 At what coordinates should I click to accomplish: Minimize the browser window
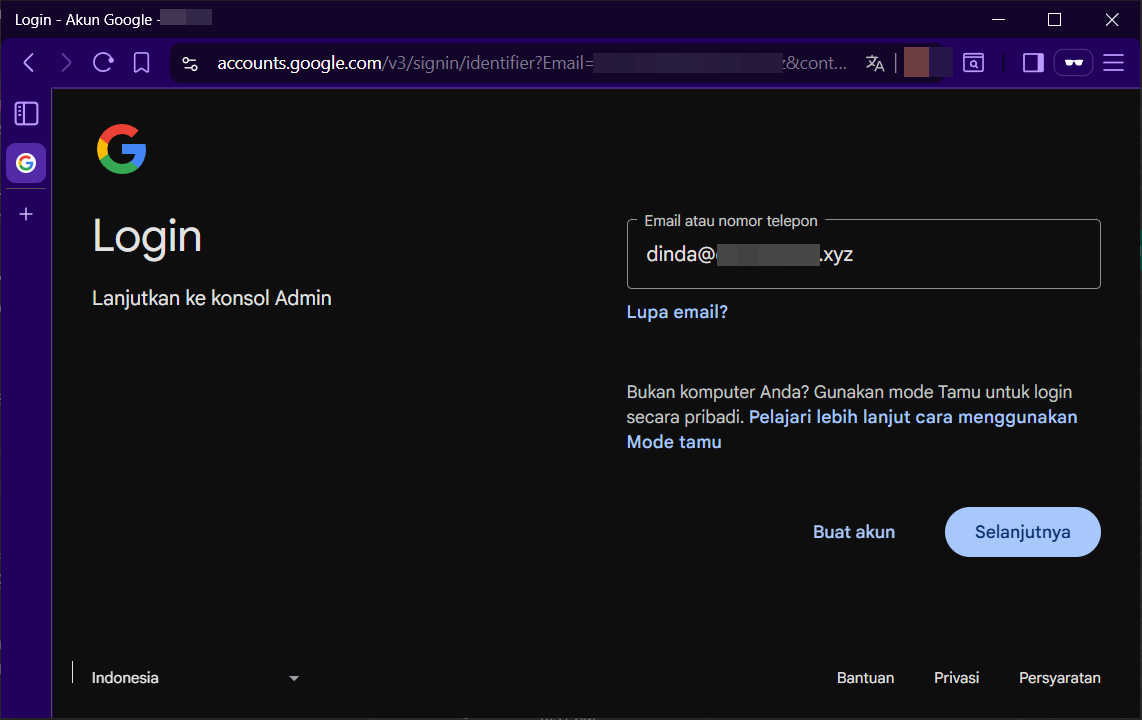click(999, 20)
